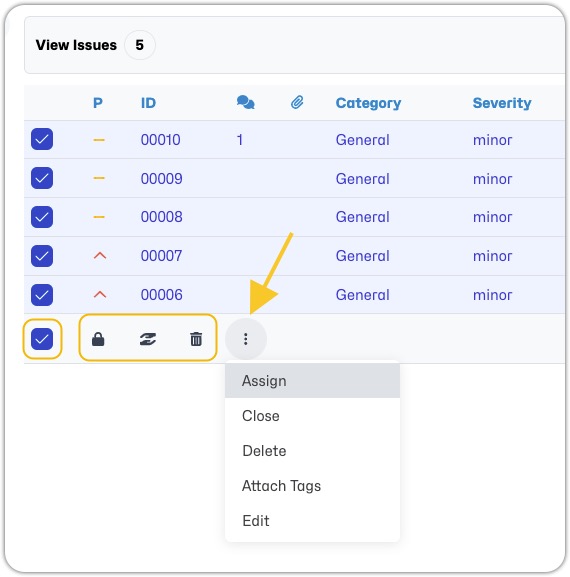Click the three-dot more actions button
This screenshot has height=577, width=570.
coord(245,339)
